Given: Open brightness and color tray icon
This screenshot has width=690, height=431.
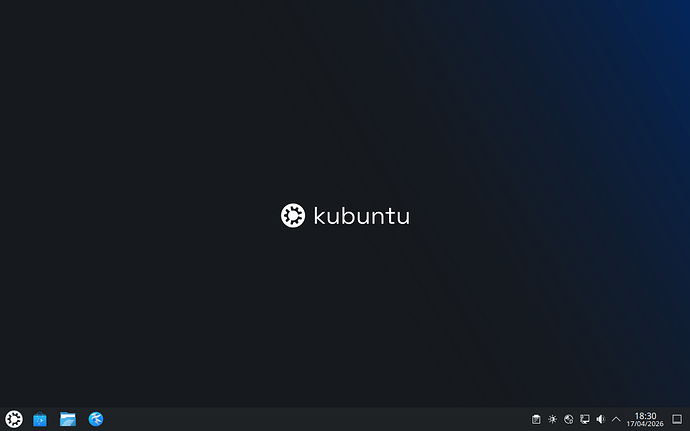Looking at the screenshot, I should [x=552, y=419].
